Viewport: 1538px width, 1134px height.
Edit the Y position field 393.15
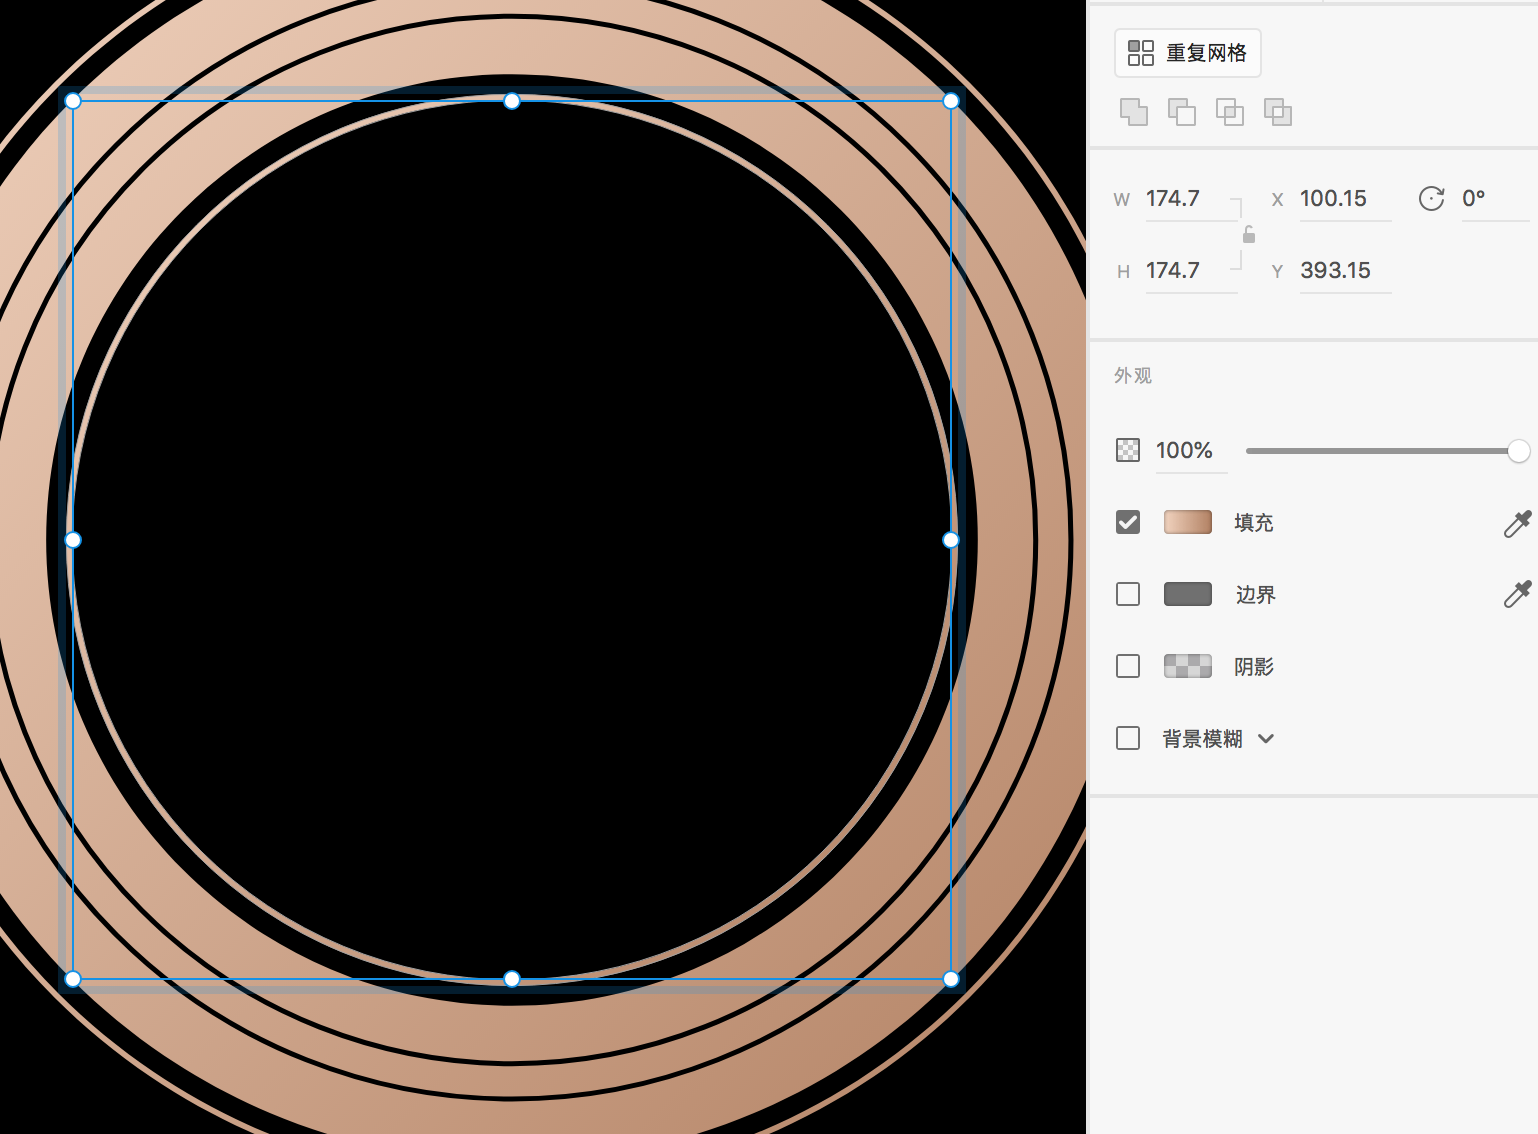tap(1344, 271)
